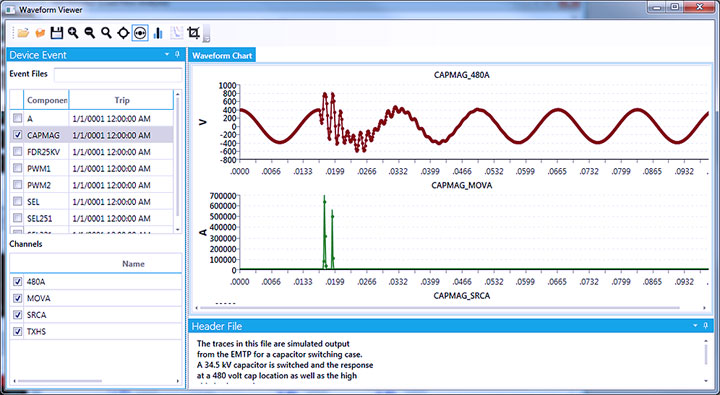Image resolution: width=720 pixels, height=395 pixels.
Task: Click the event list scroll down arrow
Action: click(x=178, y=229)
